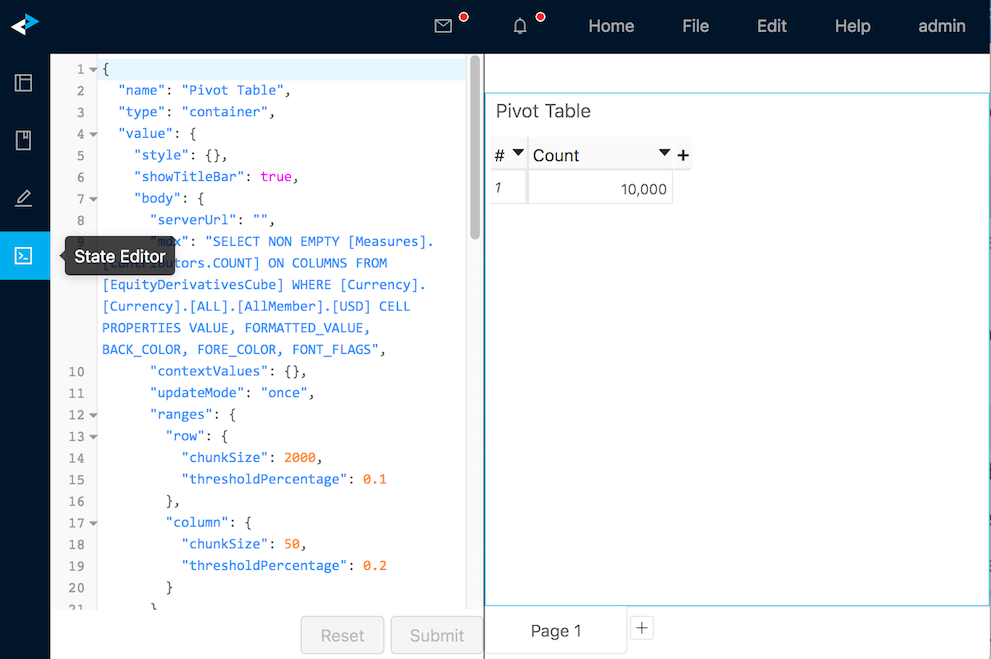Click the thresholdPercentage 0.1 value
The height and width of the screenshot is (659, 991).
[375, 479]
